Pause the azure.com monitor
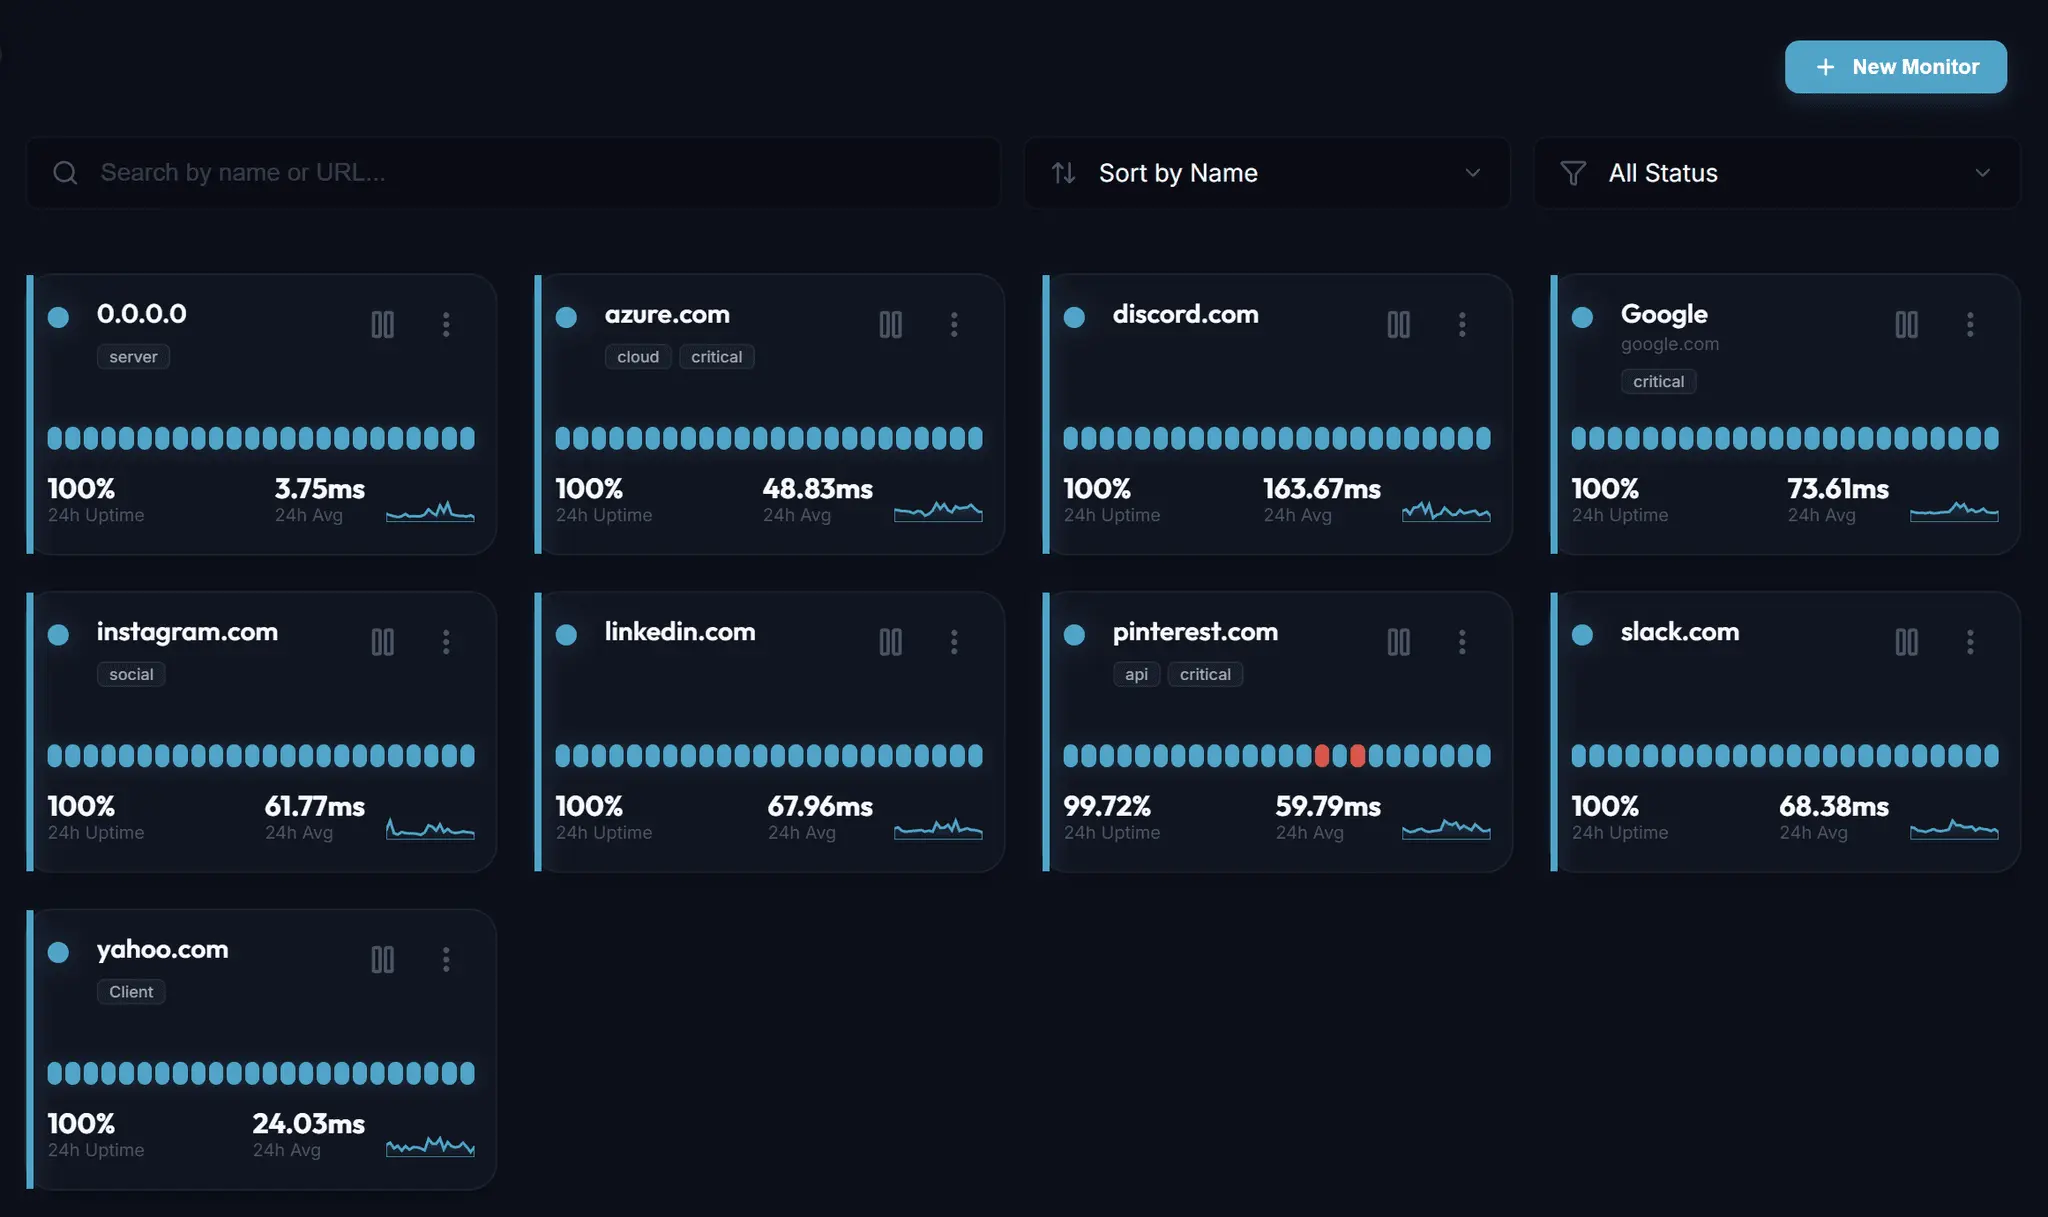 [890, 324]
